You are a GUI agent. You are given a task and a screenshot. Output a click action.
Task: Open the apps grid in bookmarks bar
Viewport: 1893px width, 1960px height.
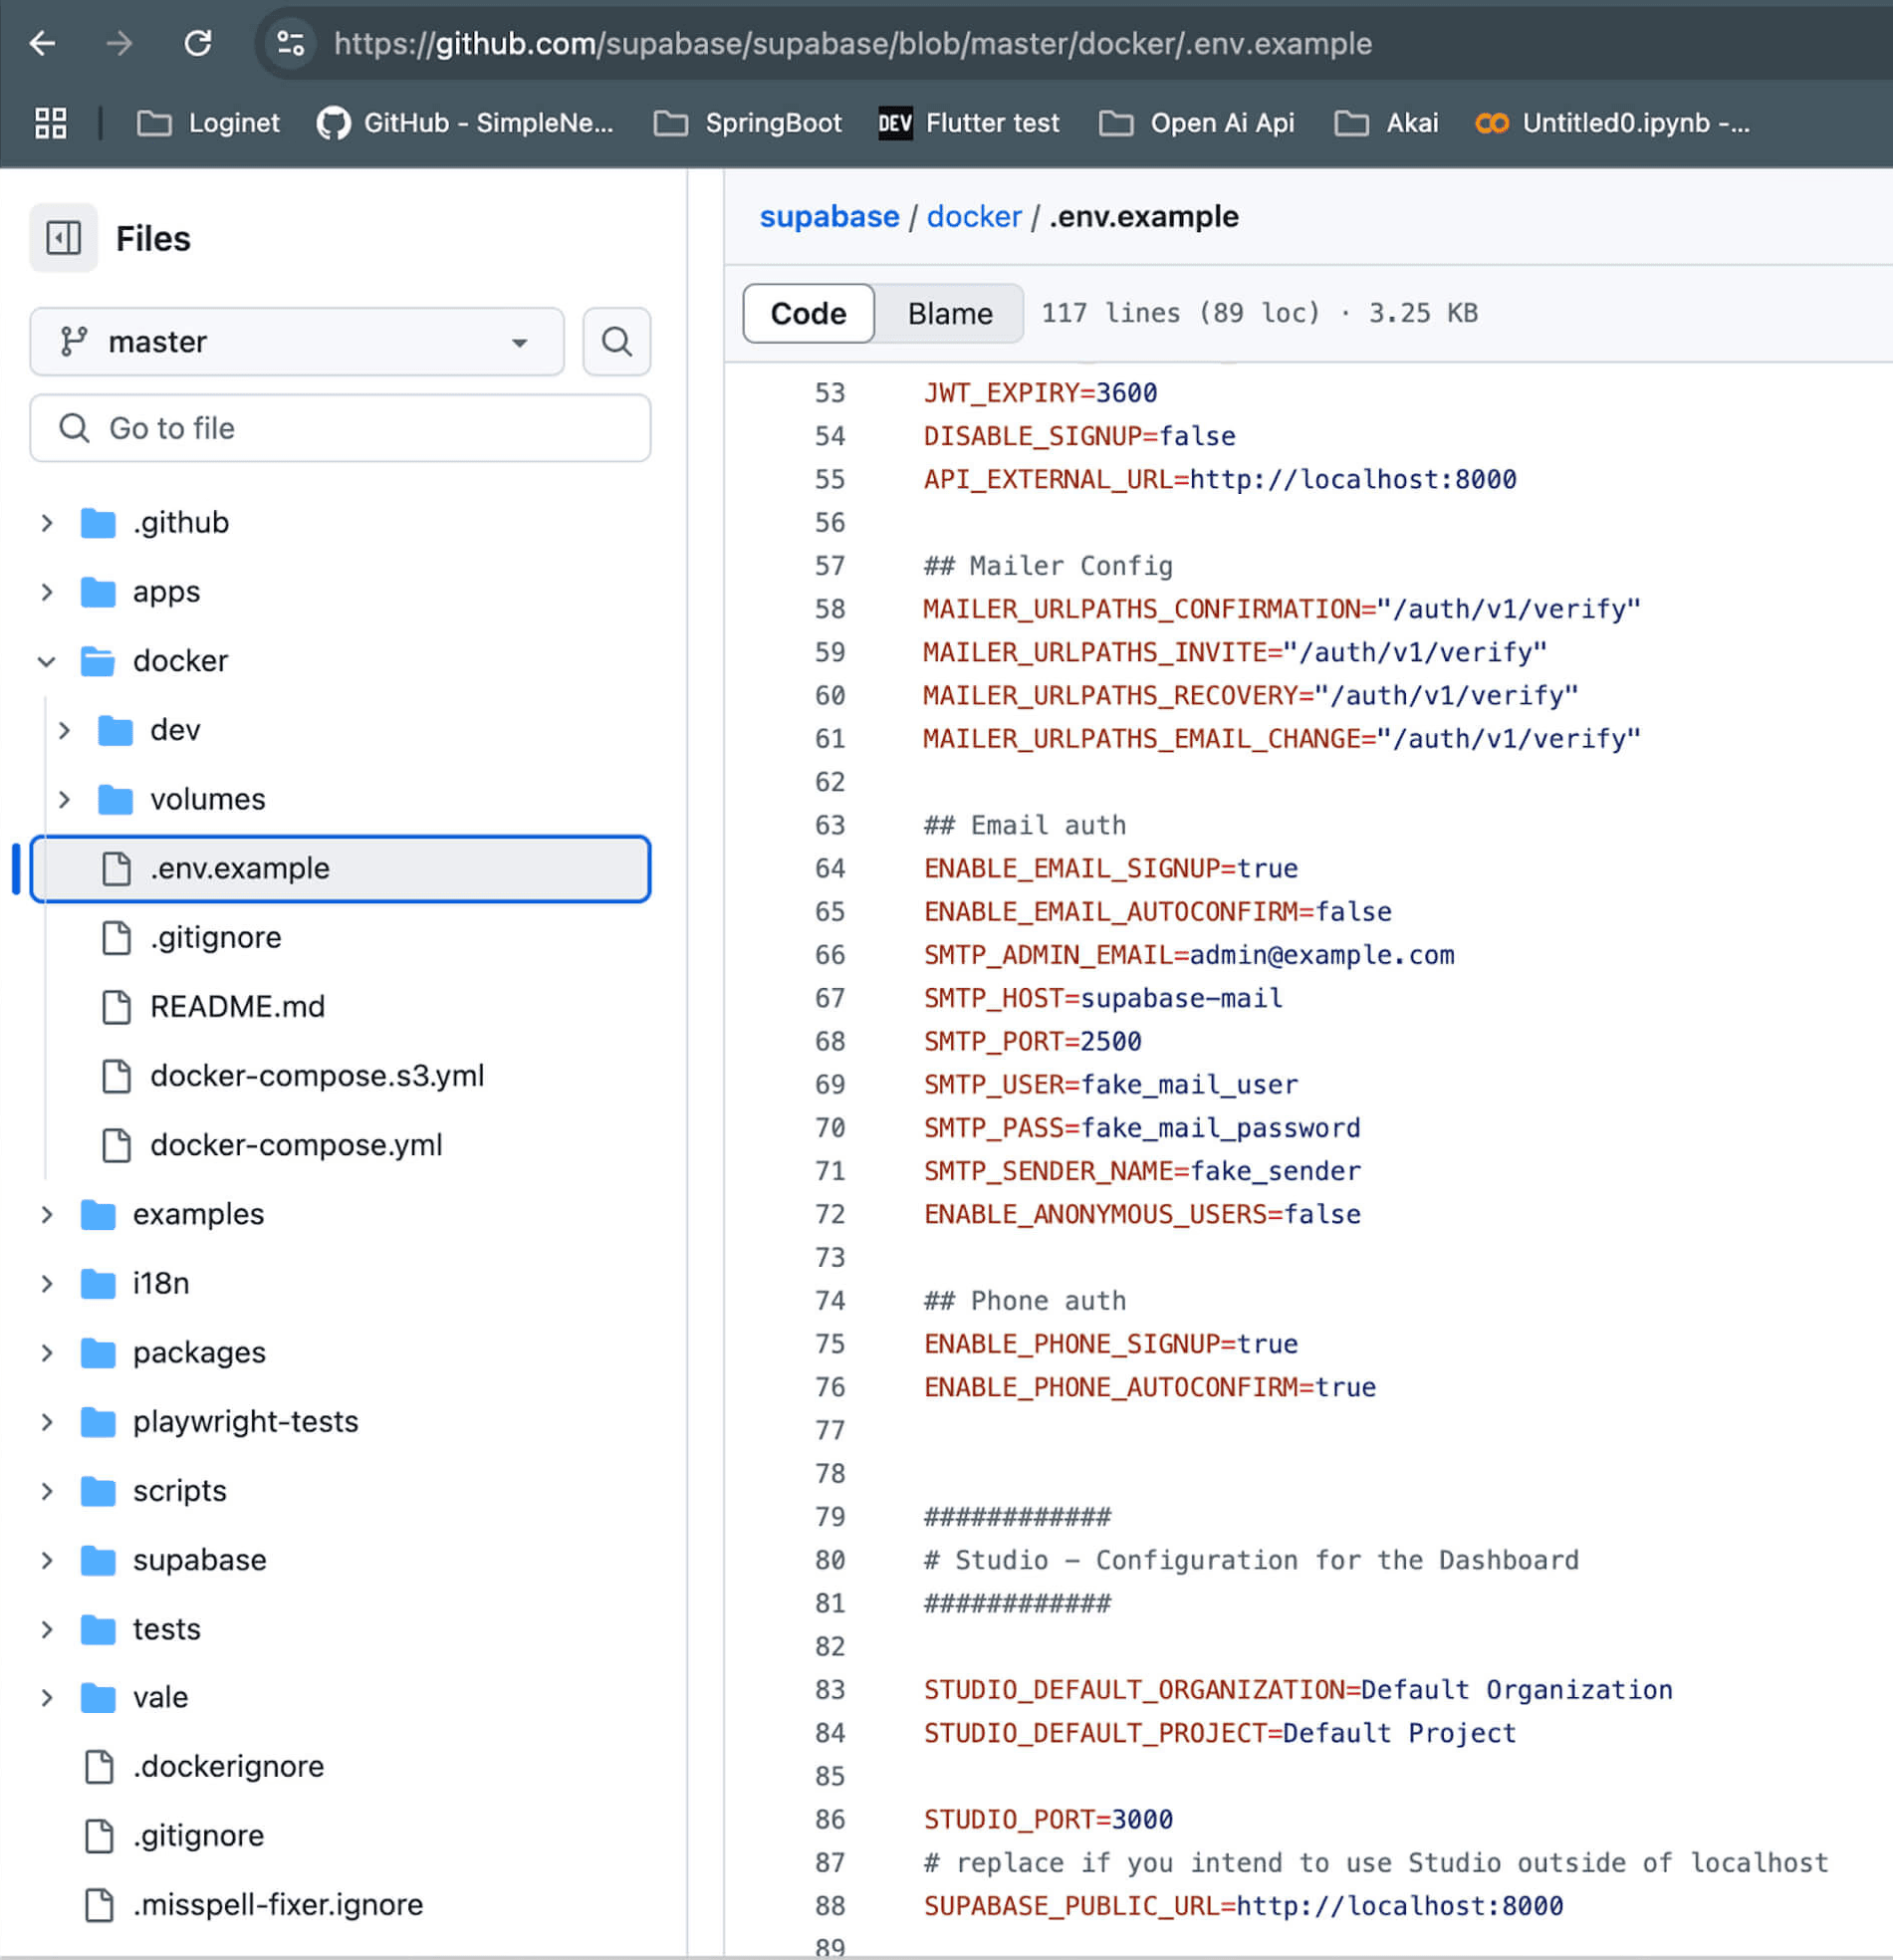pos(51,123)
